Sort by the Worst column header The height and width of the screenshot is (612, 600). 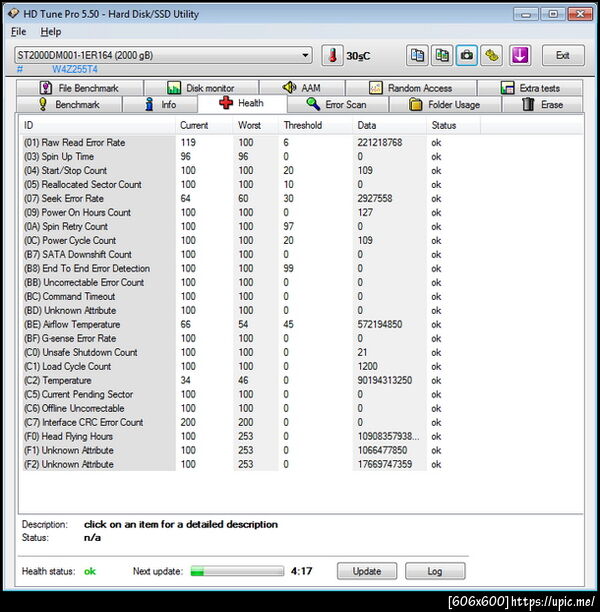pos(256,125)
